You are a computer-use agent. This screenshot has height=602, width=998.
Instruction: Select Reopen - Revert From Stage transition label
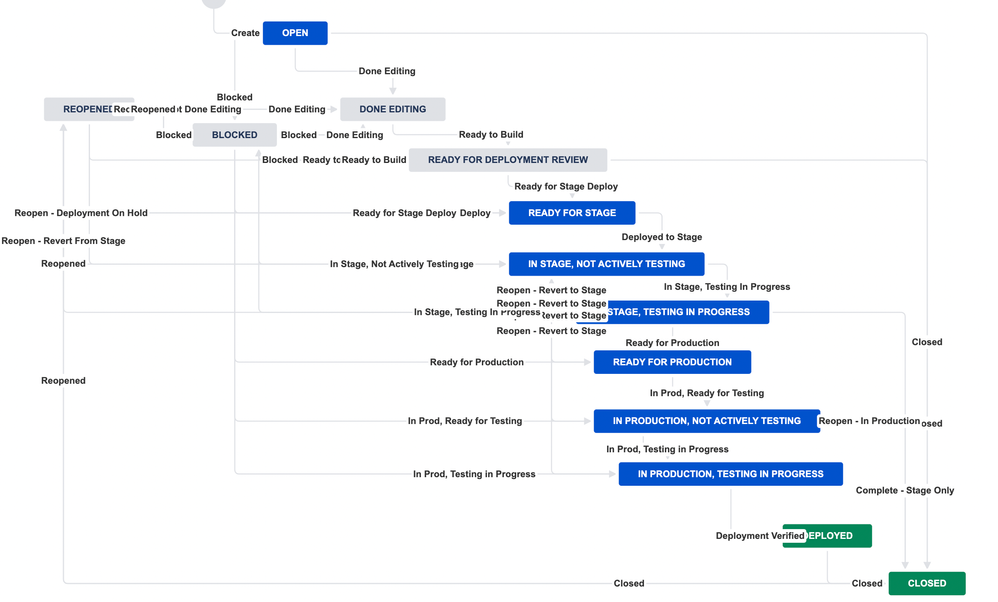pyautogui.click(x=63, y=241)
